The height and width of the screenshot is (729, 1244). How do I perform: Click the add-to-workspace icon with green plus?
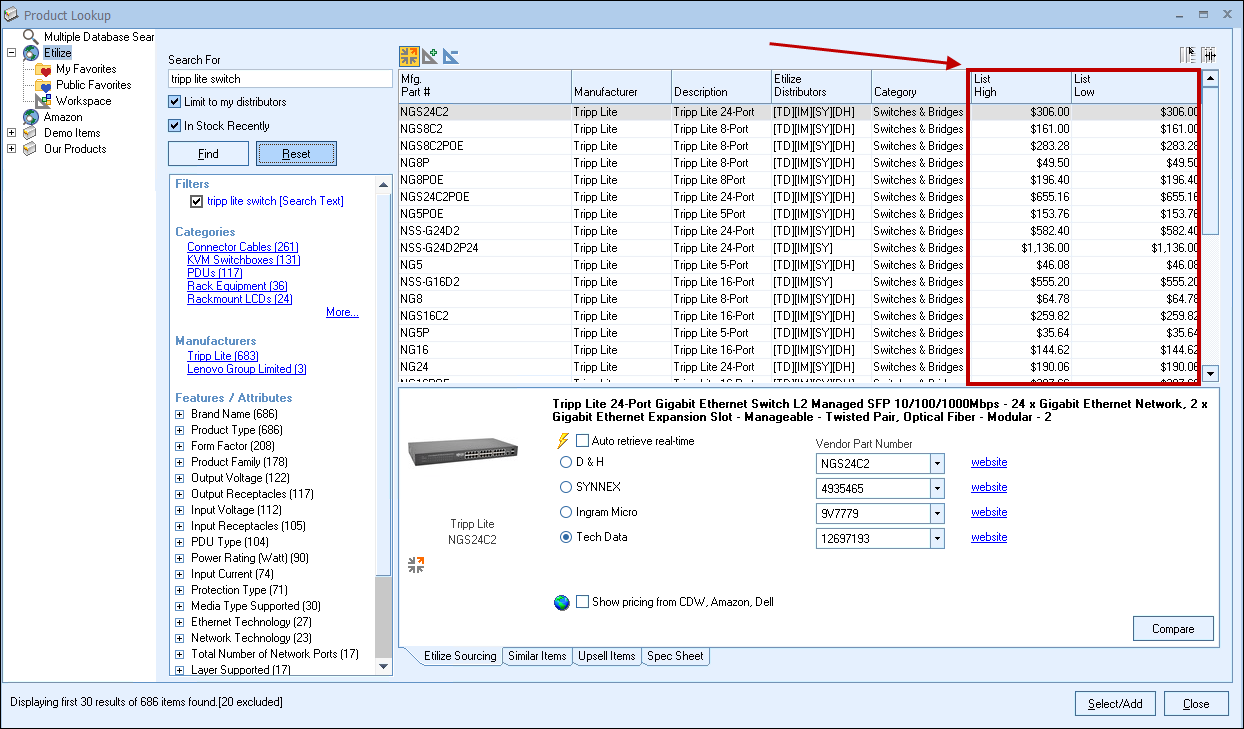click(x=430, y=56)
